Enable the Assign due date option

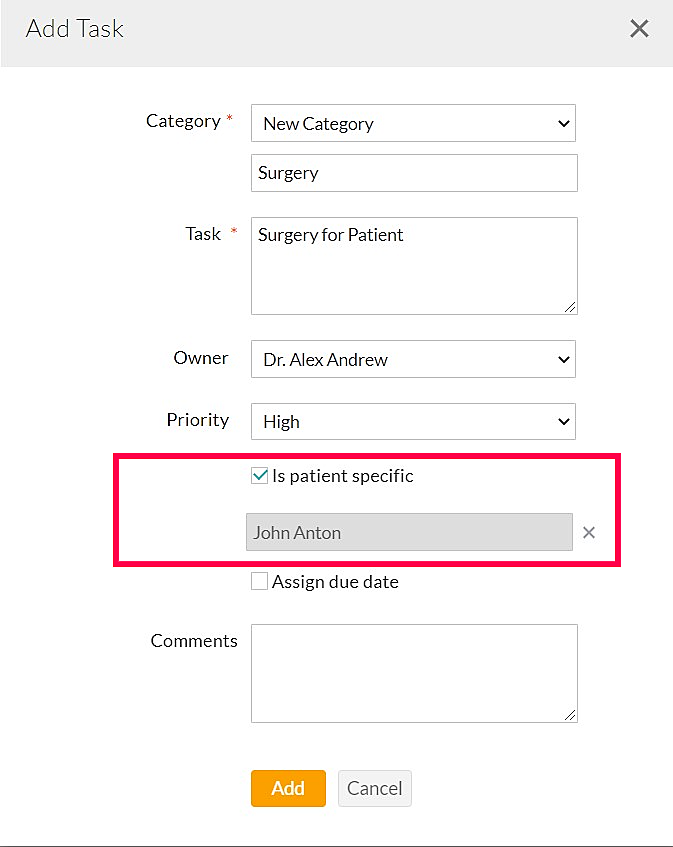pos(259,580)
